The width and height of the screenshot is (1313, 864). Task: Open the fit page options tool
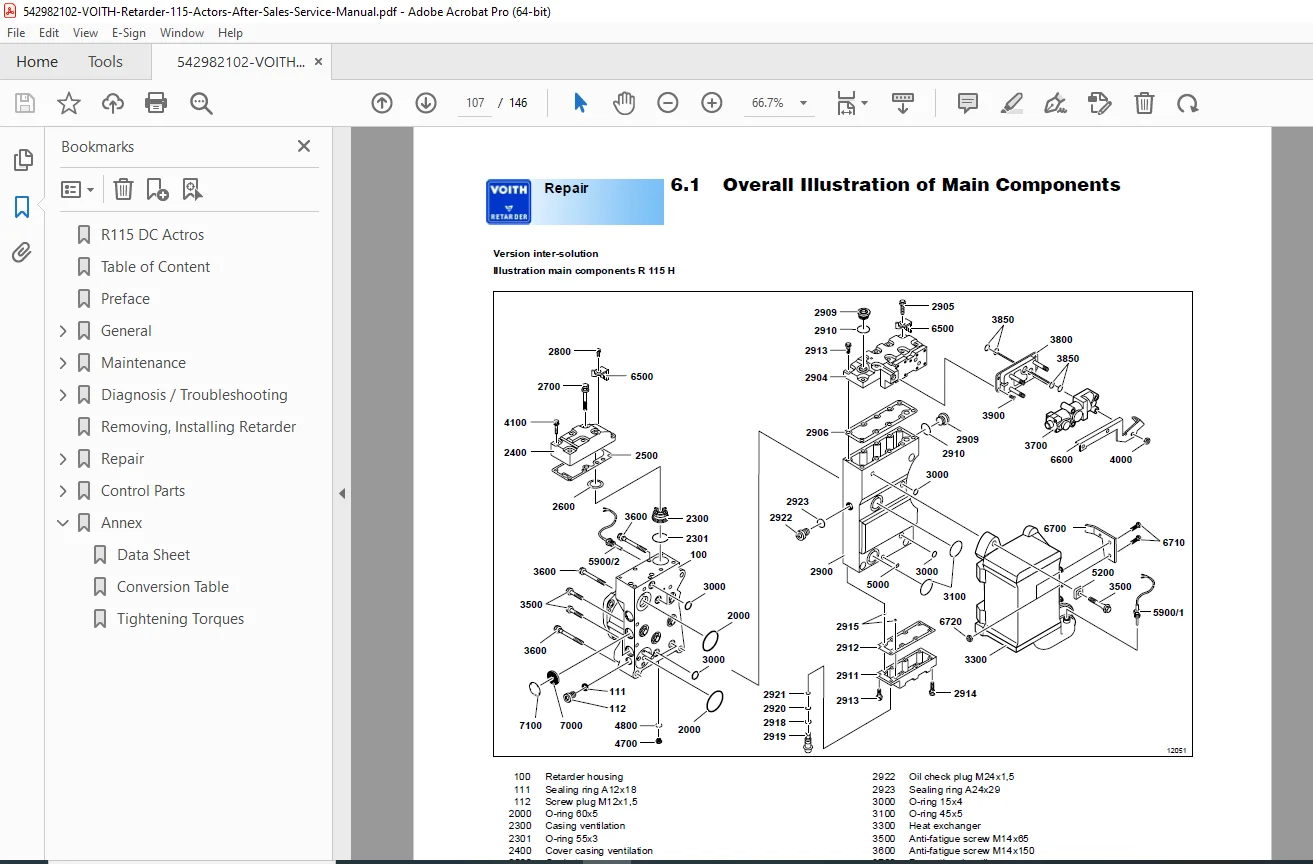coord(852,103)
